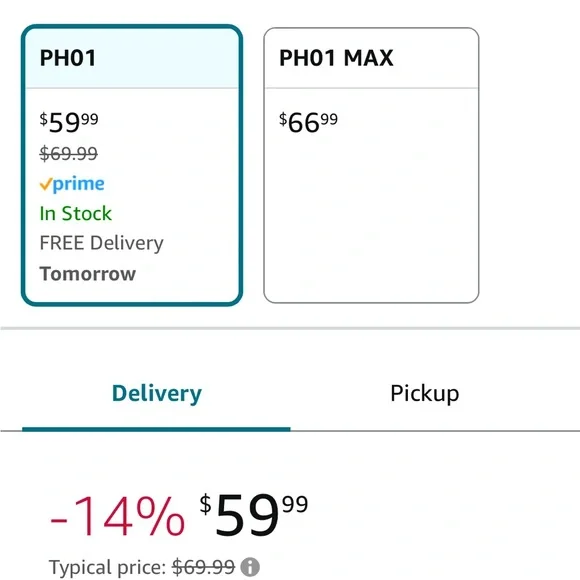Click the FREE Delivery text
The width and height of the screenshot is (580, 580).
[101, 243]
